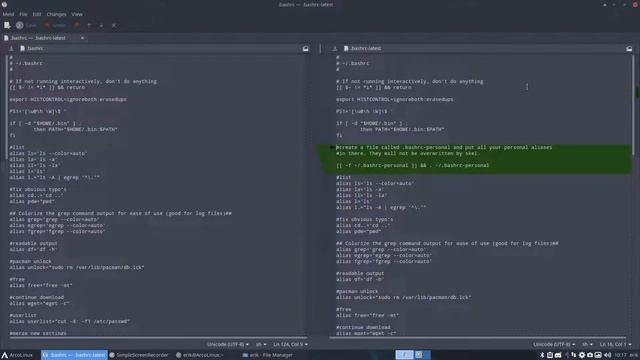Click the taskbar clock

[620, 355]
